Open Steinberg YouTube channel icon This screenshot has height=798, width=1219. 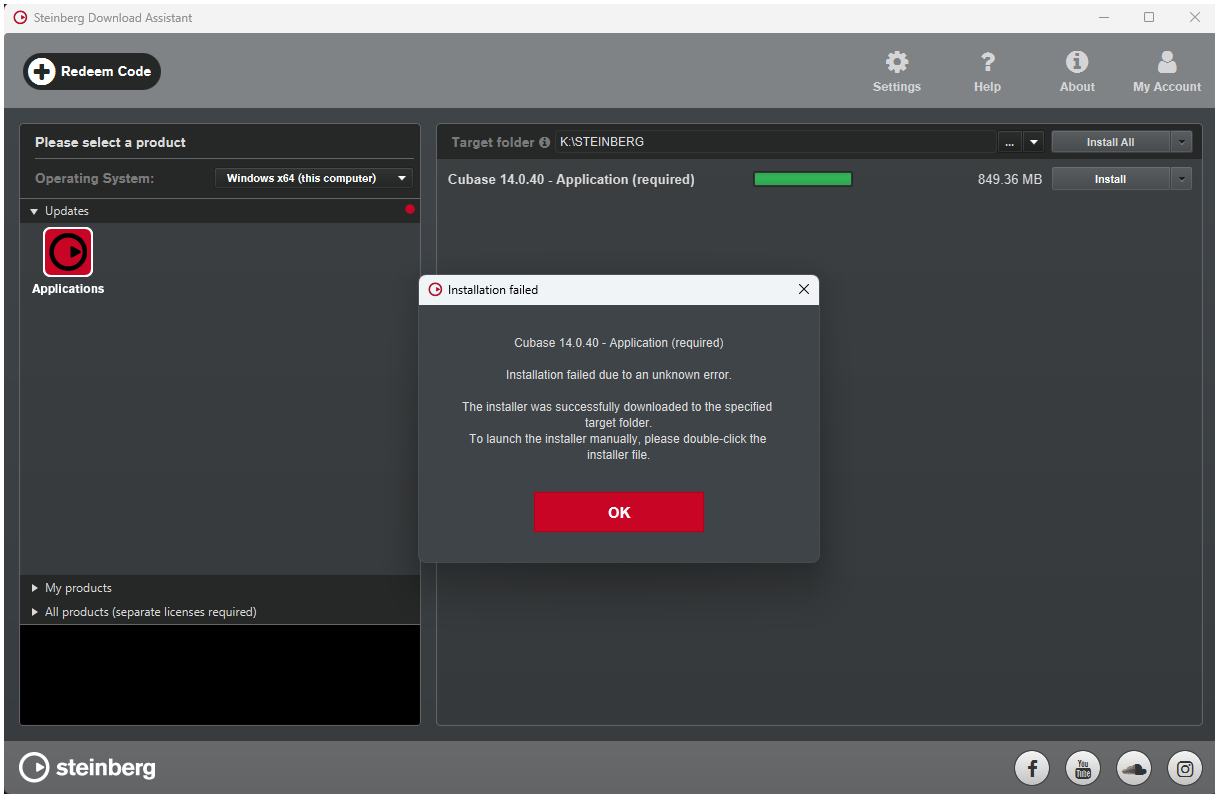click(x=1083, y=768)
